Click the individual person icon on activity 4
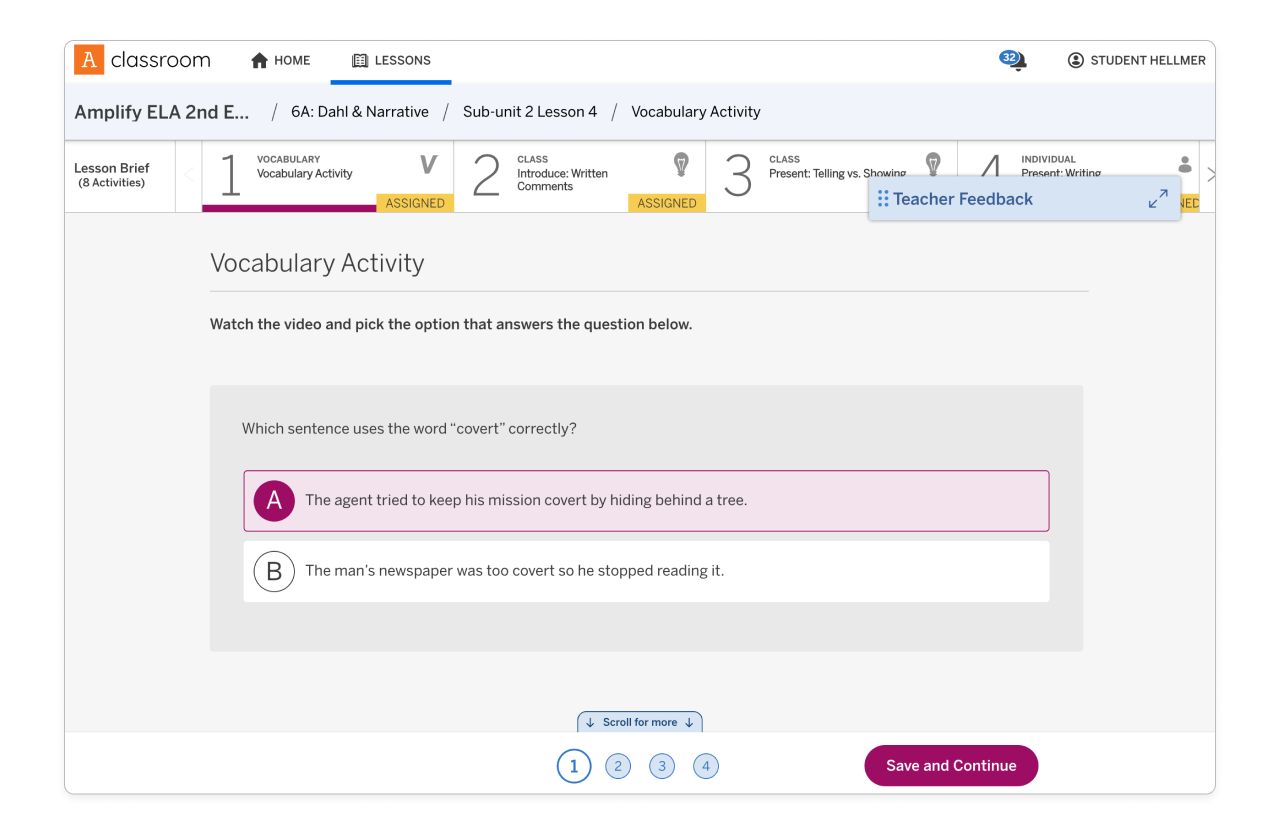 click(1184, 164)
